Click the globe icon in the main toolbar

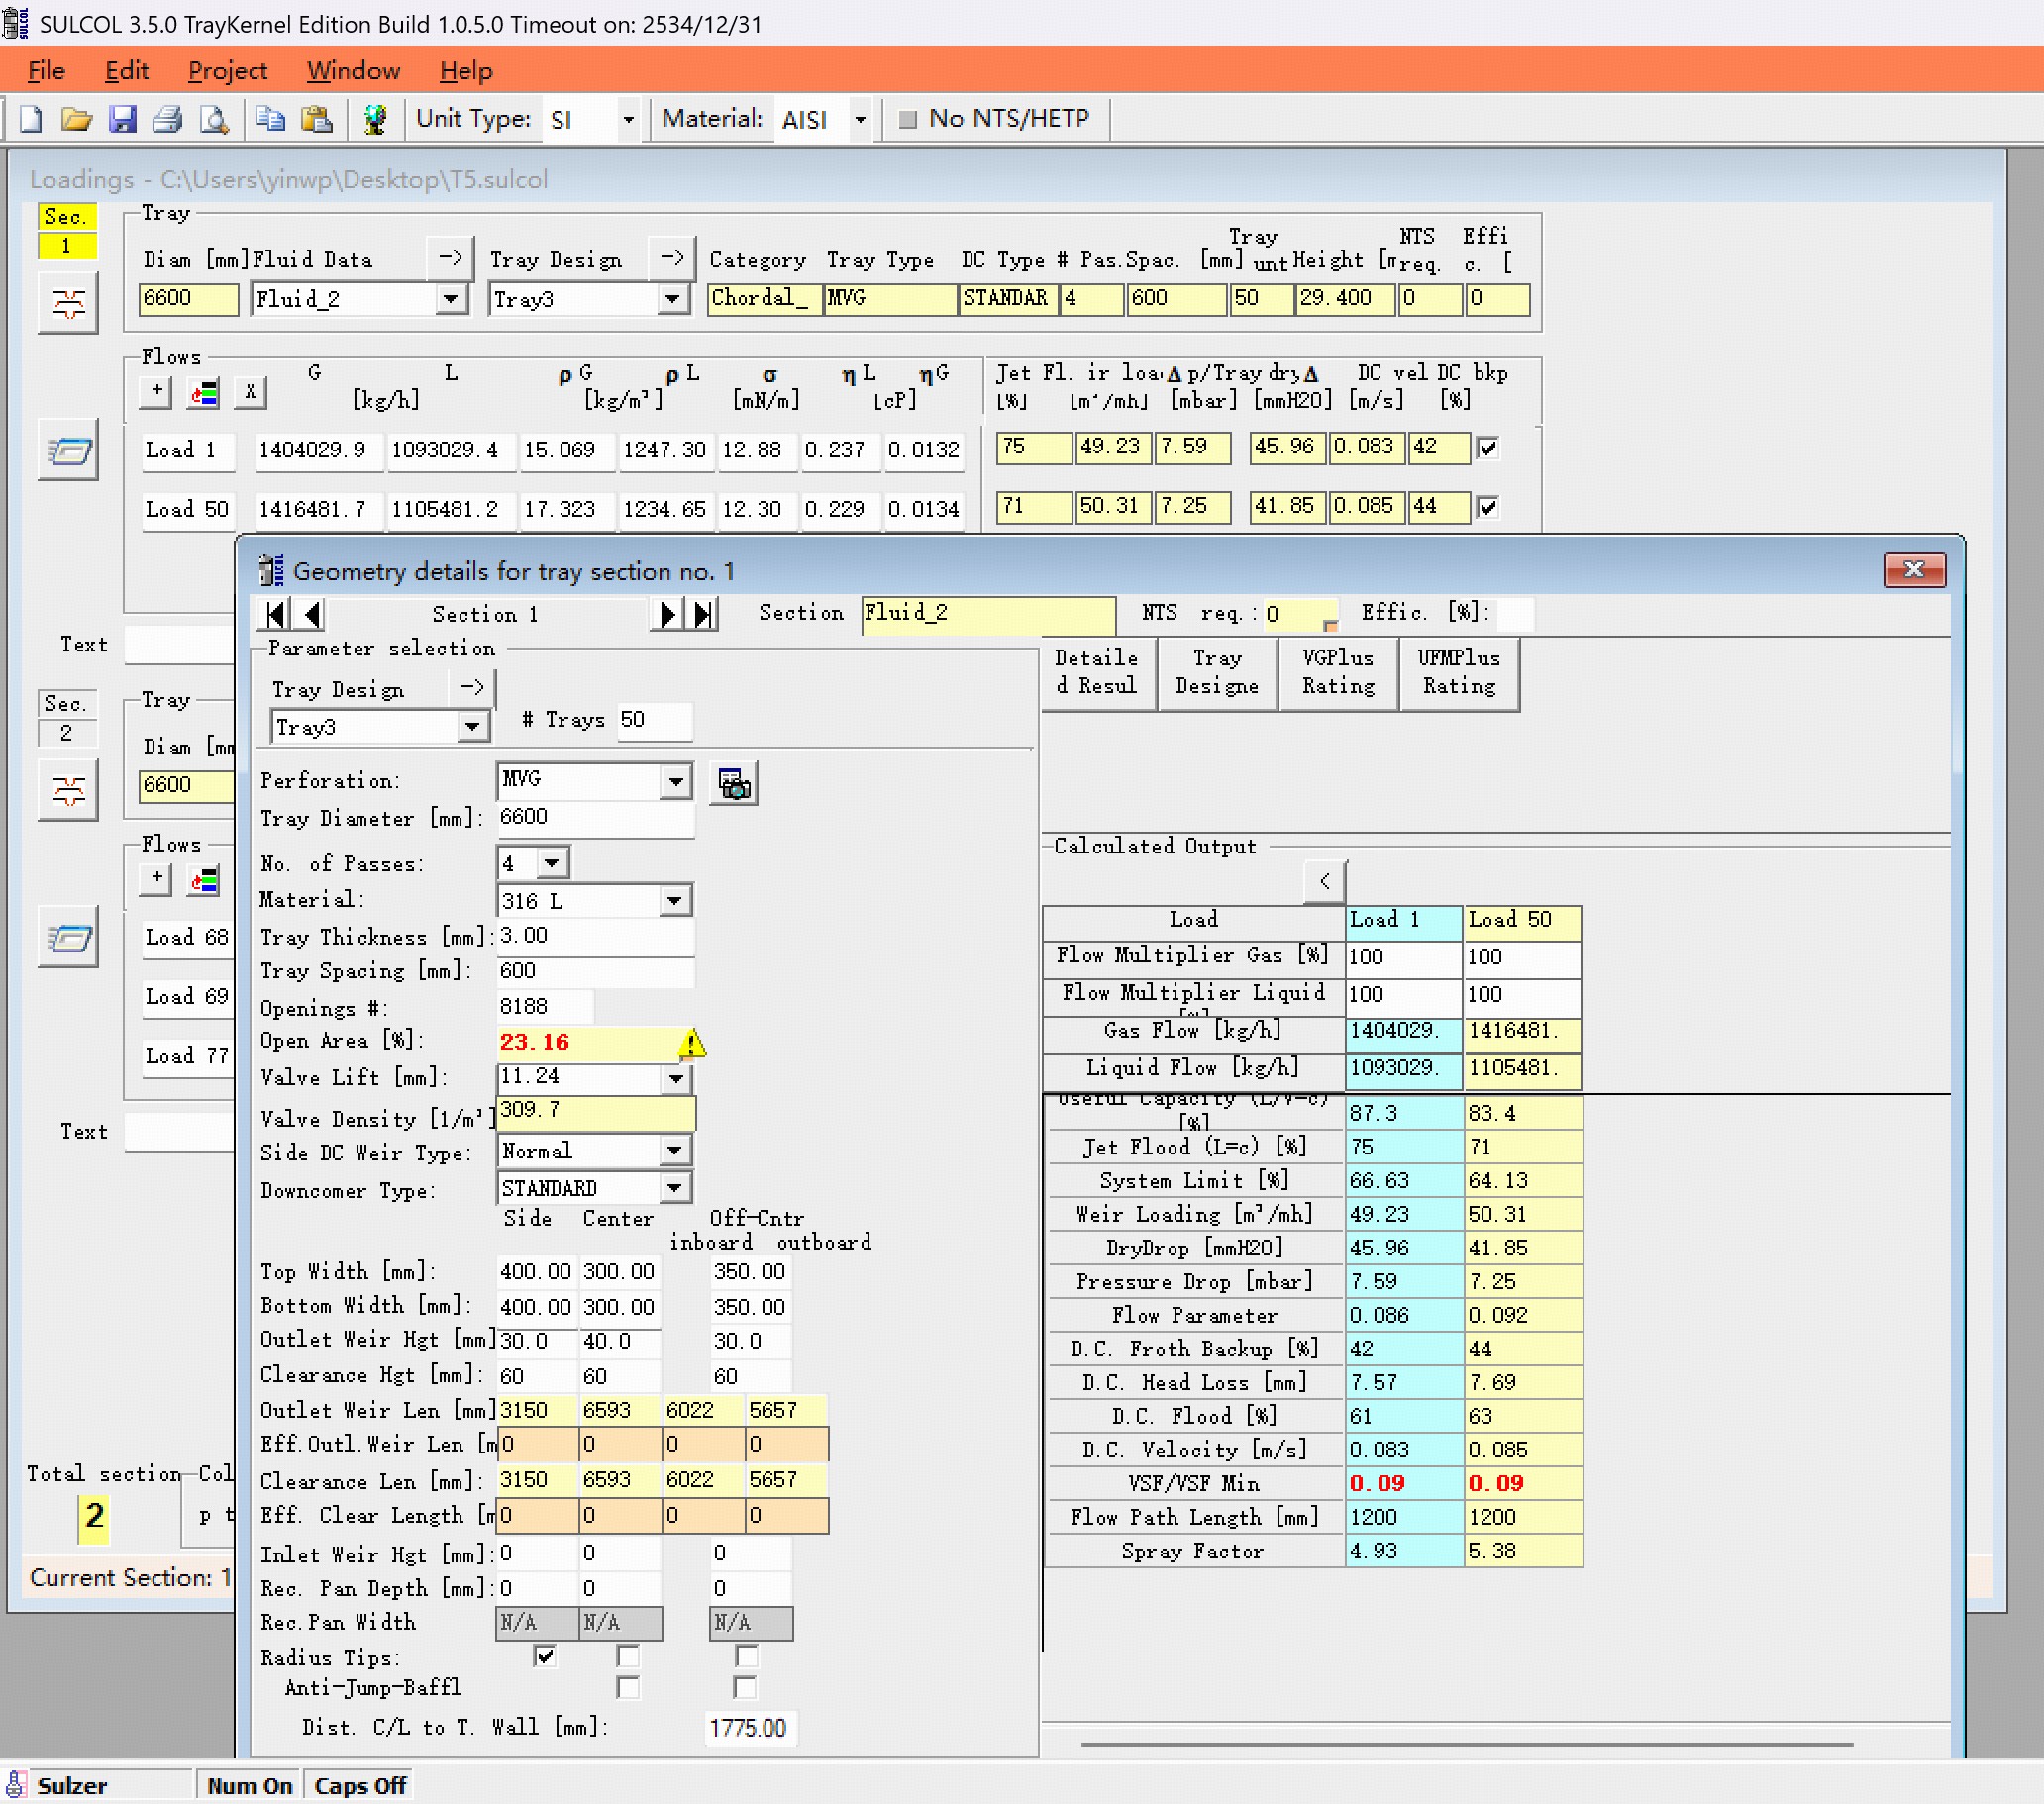click(x=375, y=120)
